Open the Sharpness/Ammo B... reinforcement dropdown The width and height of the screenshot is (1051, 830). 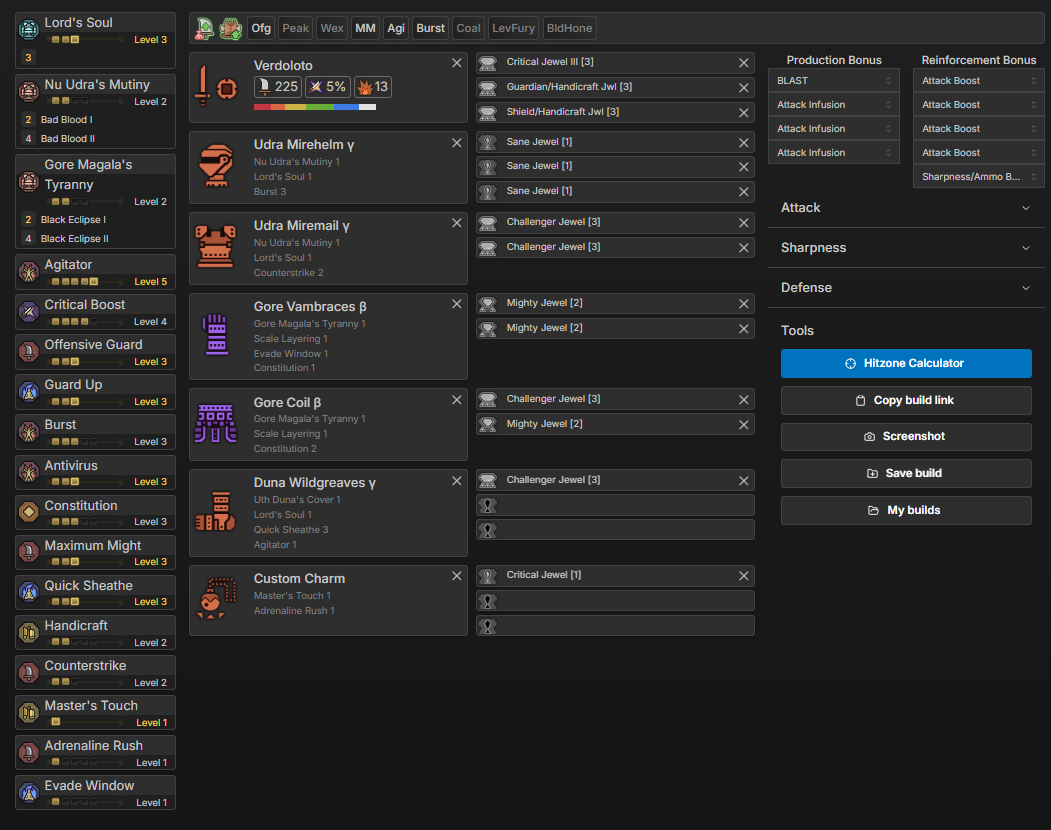click(x=978, y=177)
